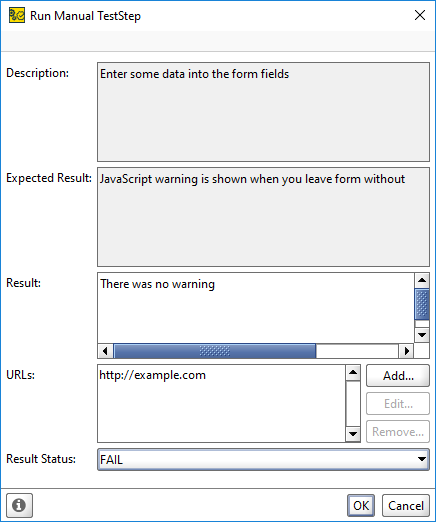Screen dimensions: 436x522
Task: Click URLs list scroll up arrow
Action: (x=353, y=373)
